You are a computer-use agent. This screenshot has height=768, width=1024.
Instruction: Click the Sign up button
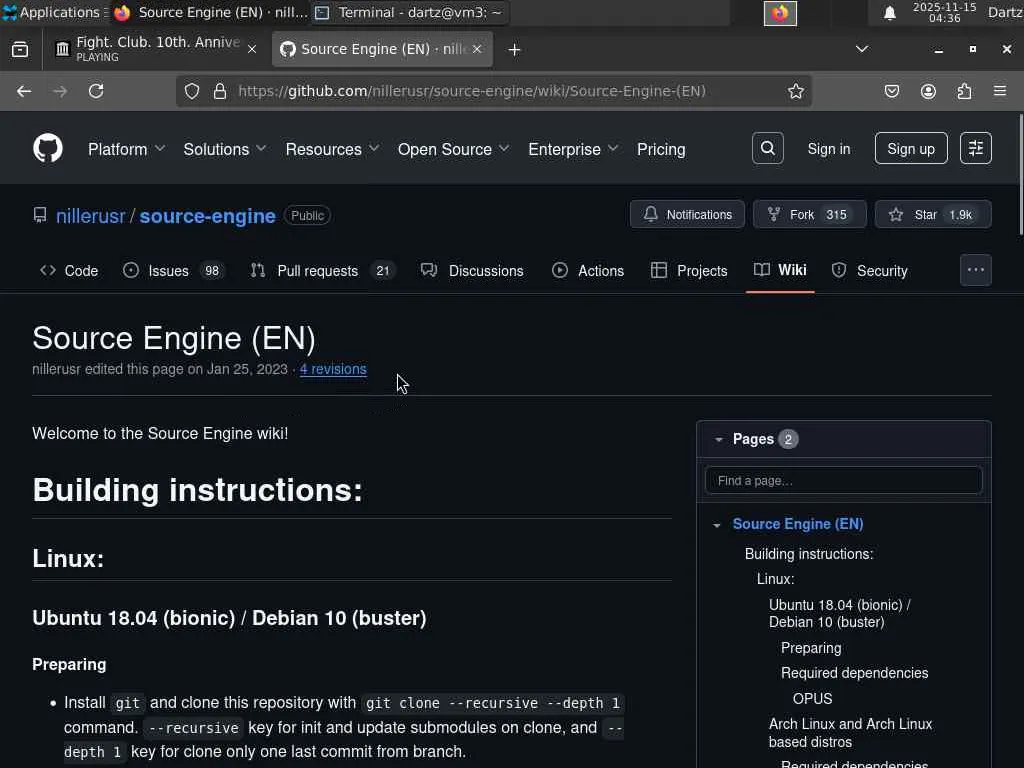[910, 149]
